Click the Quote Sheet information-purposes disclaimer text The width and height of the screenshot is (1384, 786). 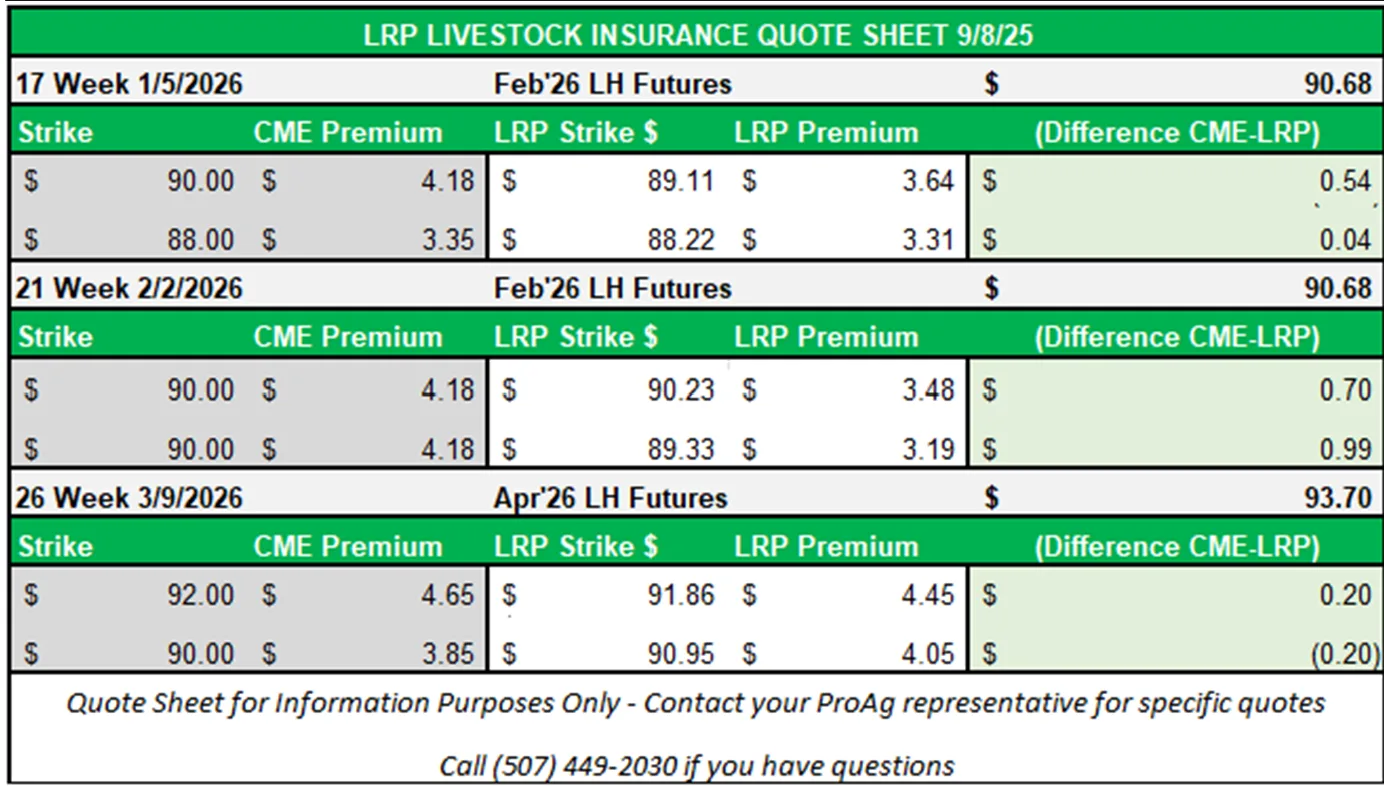696,703
